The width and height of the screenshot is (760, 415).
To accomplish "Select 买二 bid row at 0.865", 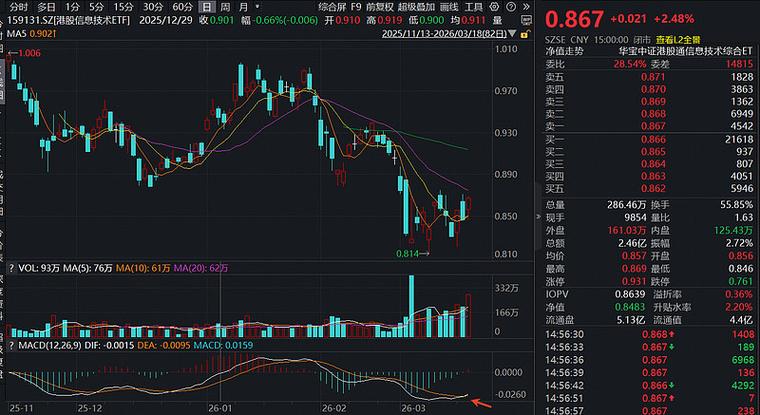I will tap(649, 152).
